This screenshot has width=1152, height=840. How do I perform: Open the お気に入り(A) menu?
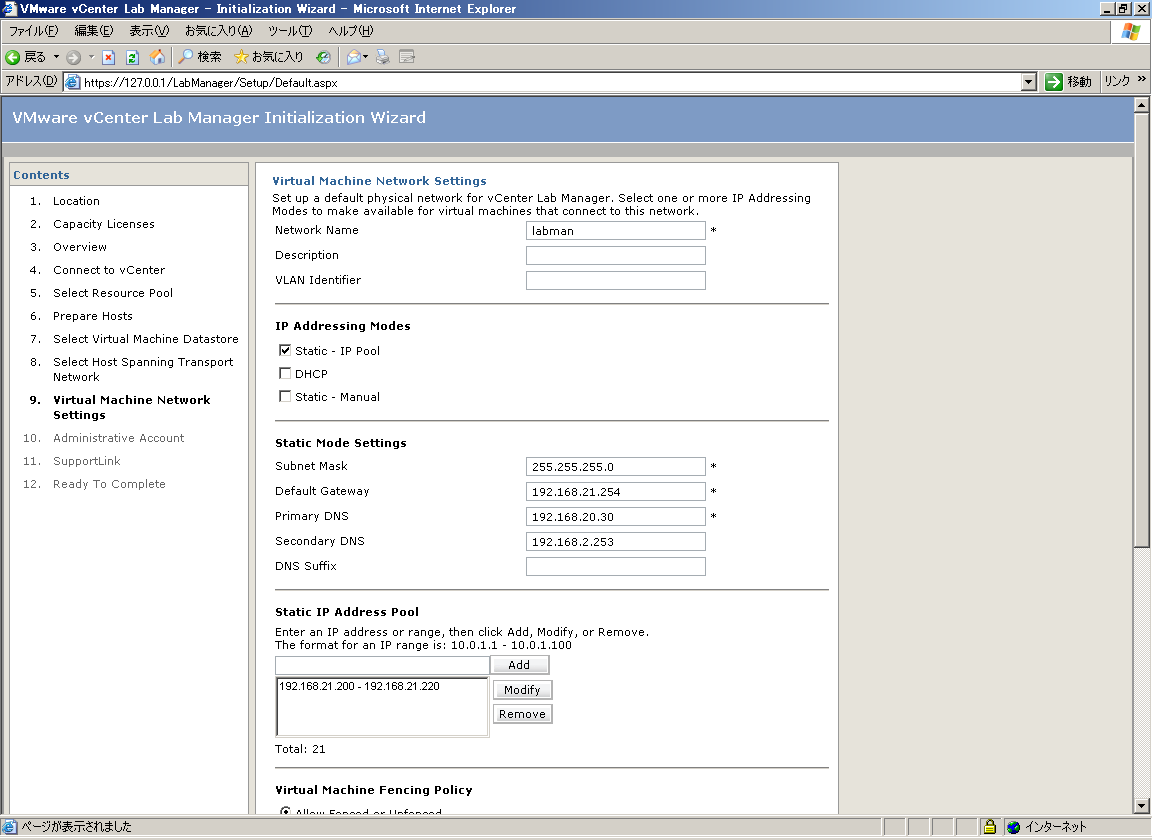click(218, 31)
